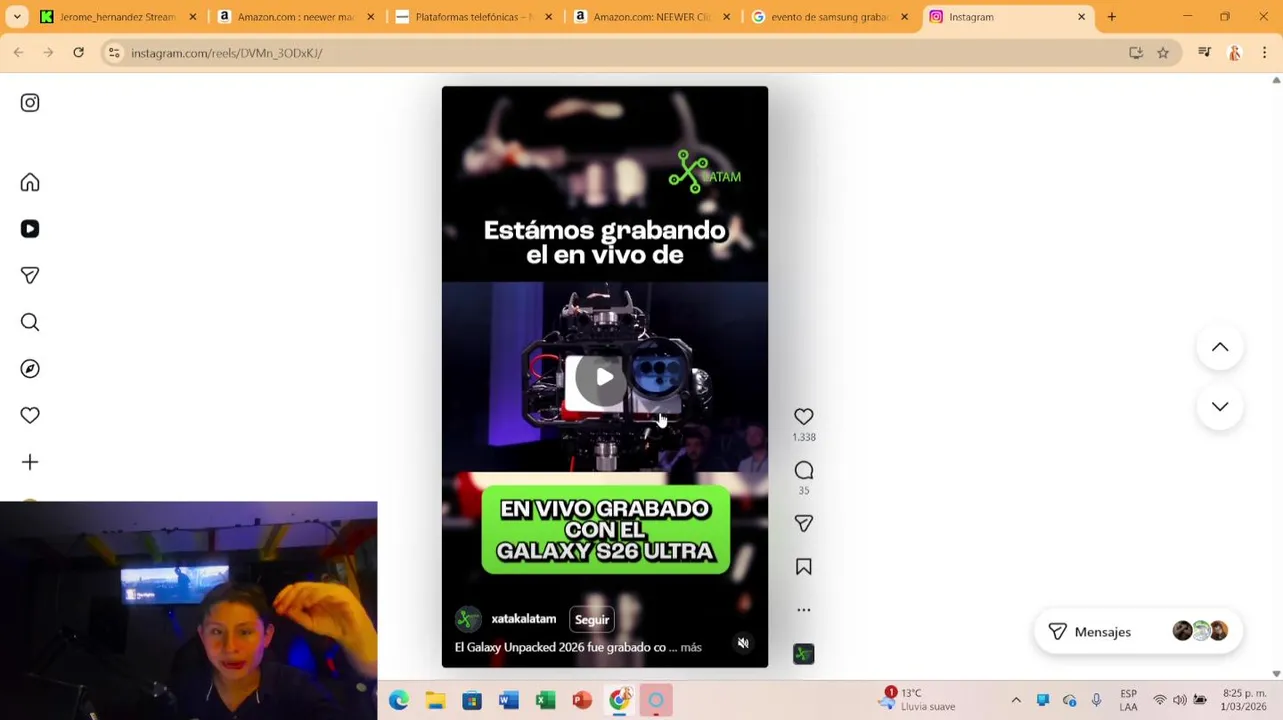Open Instagram home from sidebar
Image resolution: width=1283 pixels, height=720 pixels.
click(x=30, y=182)
